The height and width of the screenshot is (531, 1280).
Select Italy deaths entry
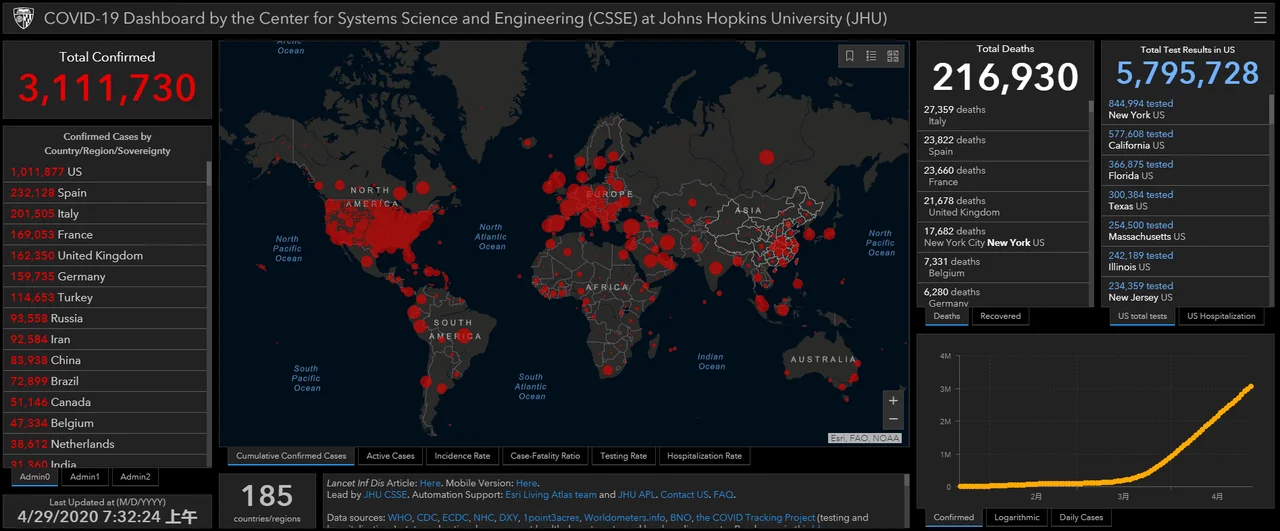(x=1003, y=115)
